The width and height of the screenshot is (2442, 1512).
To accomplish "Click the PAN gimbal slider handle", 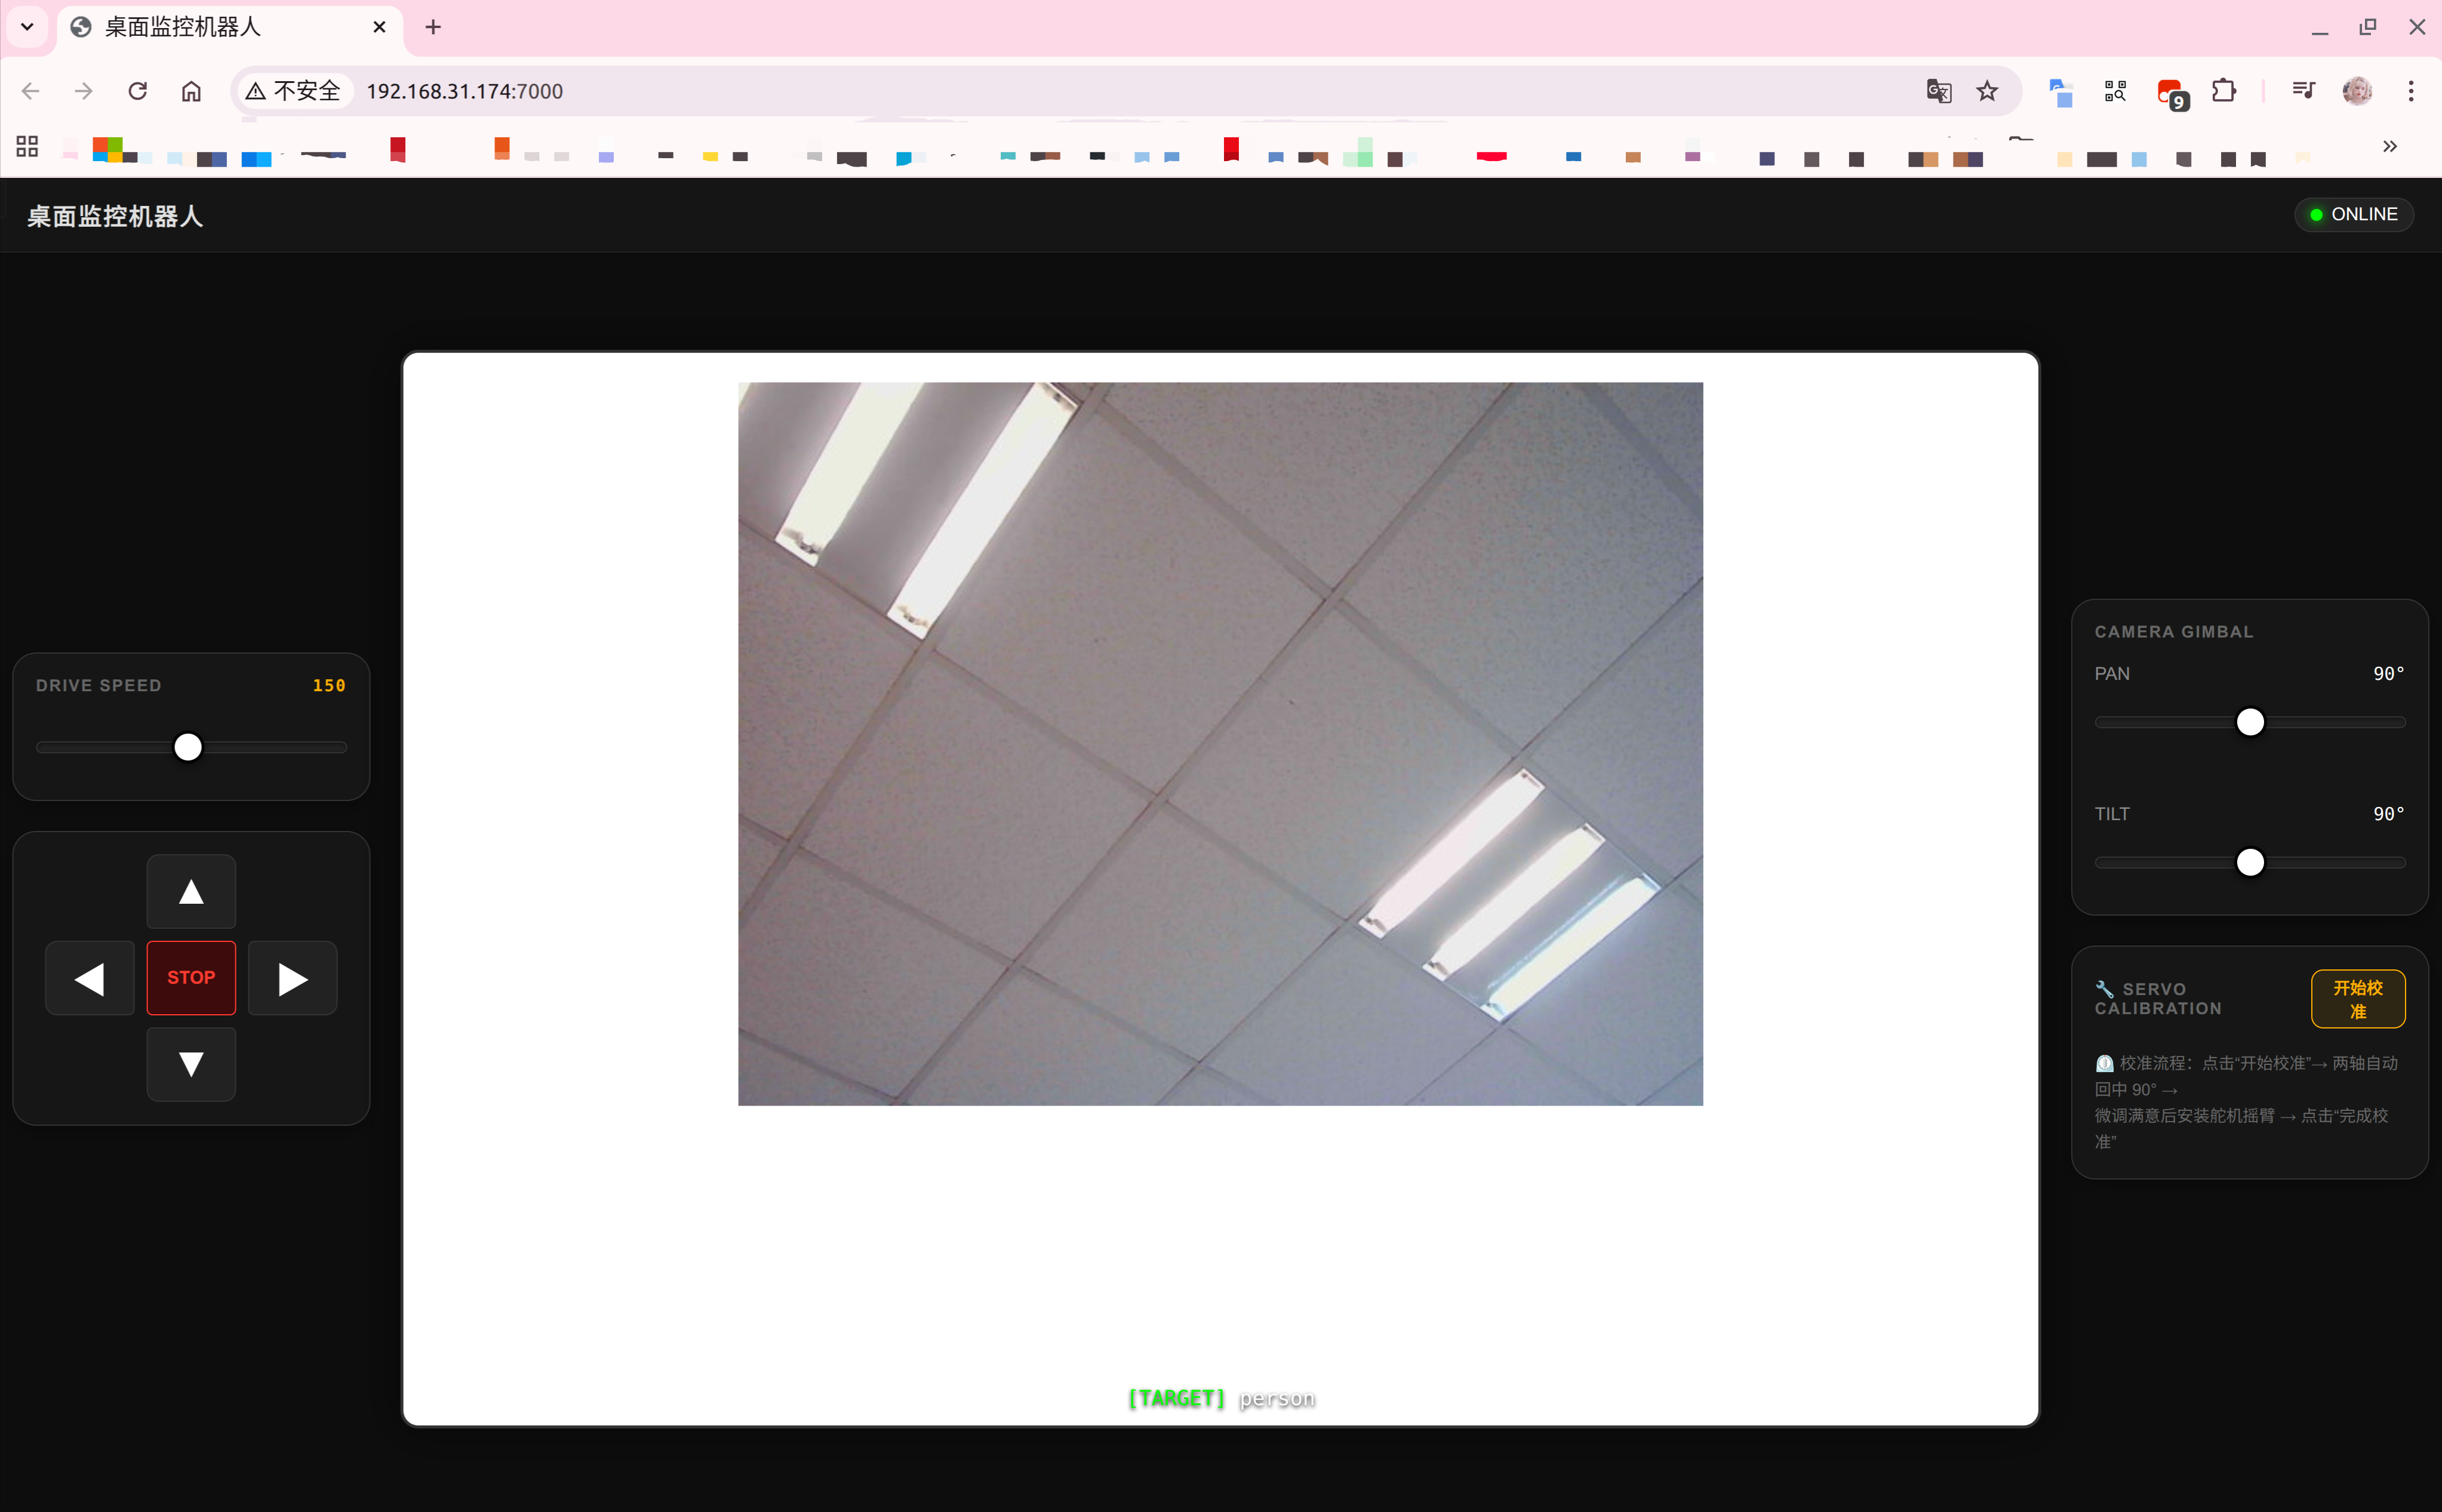I will (2250, 722).
